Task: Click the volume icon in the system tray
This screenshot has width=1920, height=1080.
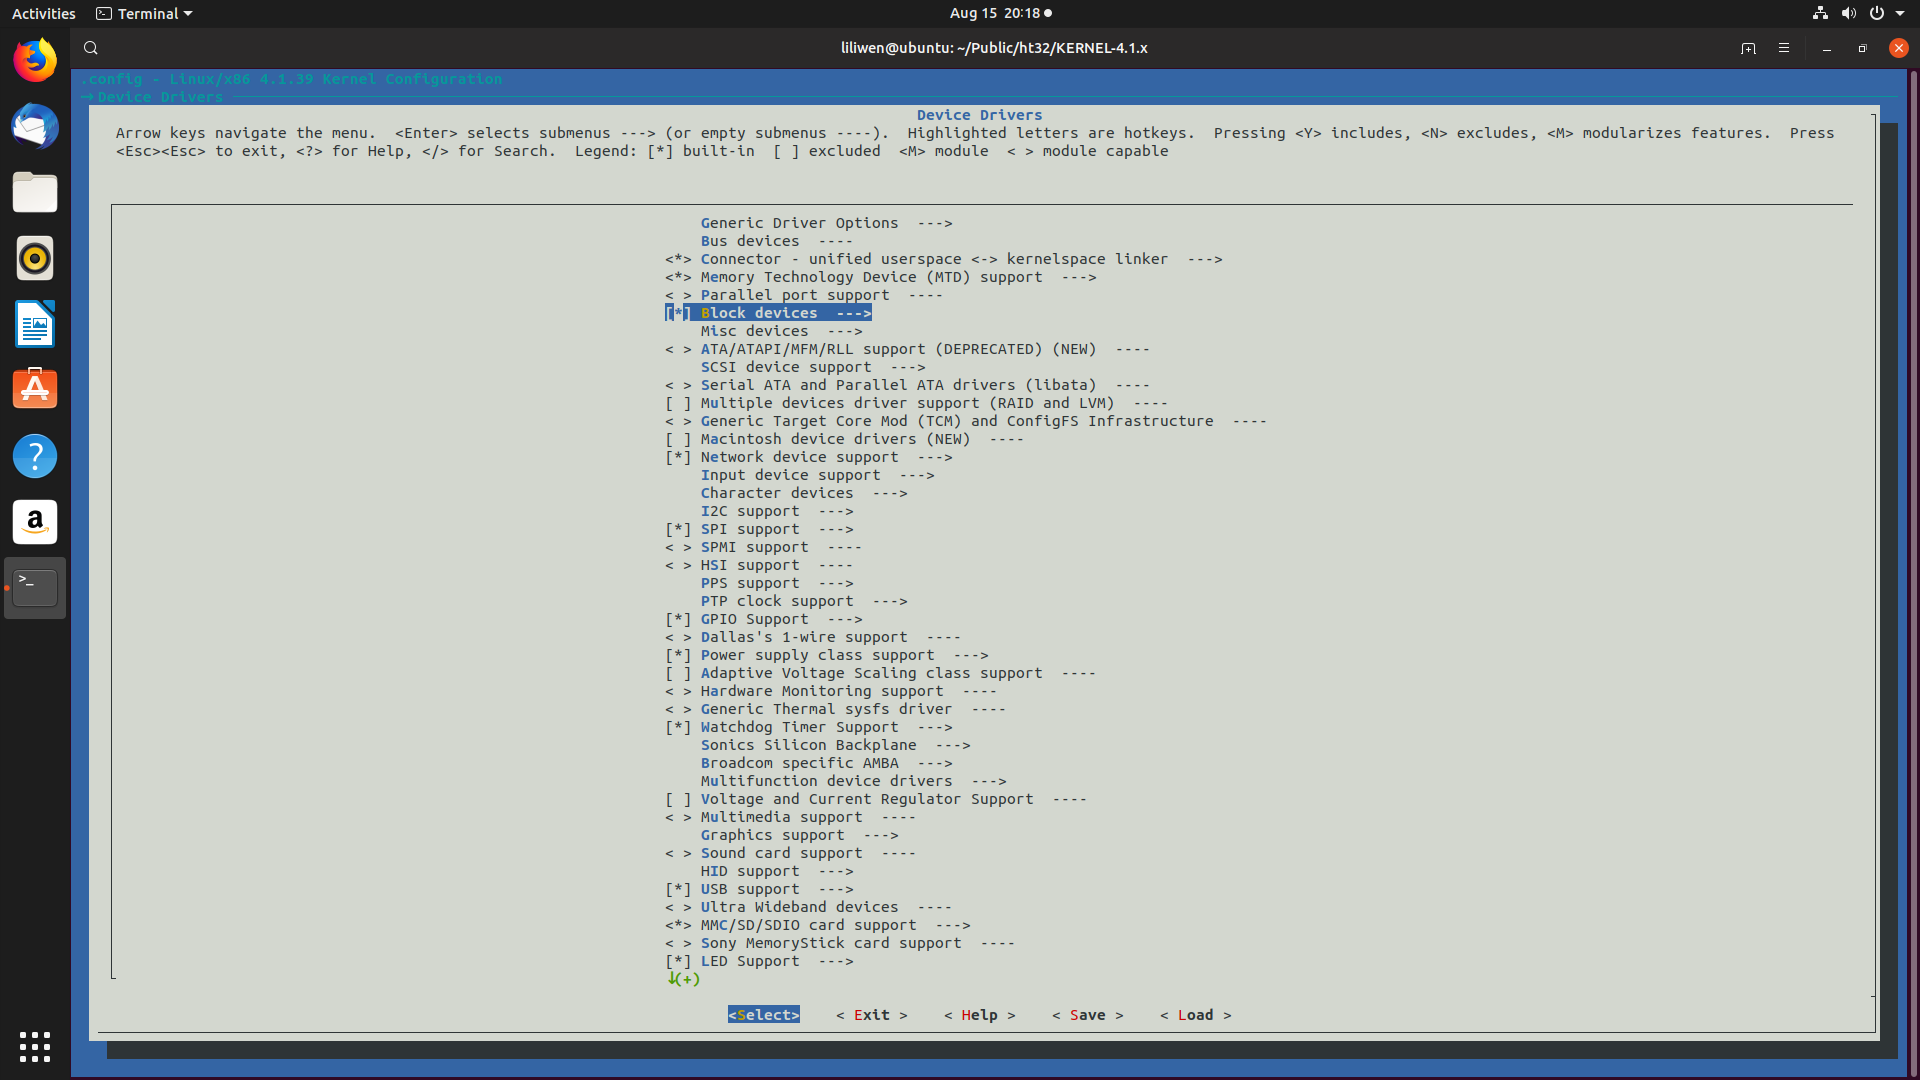Action: (1847, 13)
